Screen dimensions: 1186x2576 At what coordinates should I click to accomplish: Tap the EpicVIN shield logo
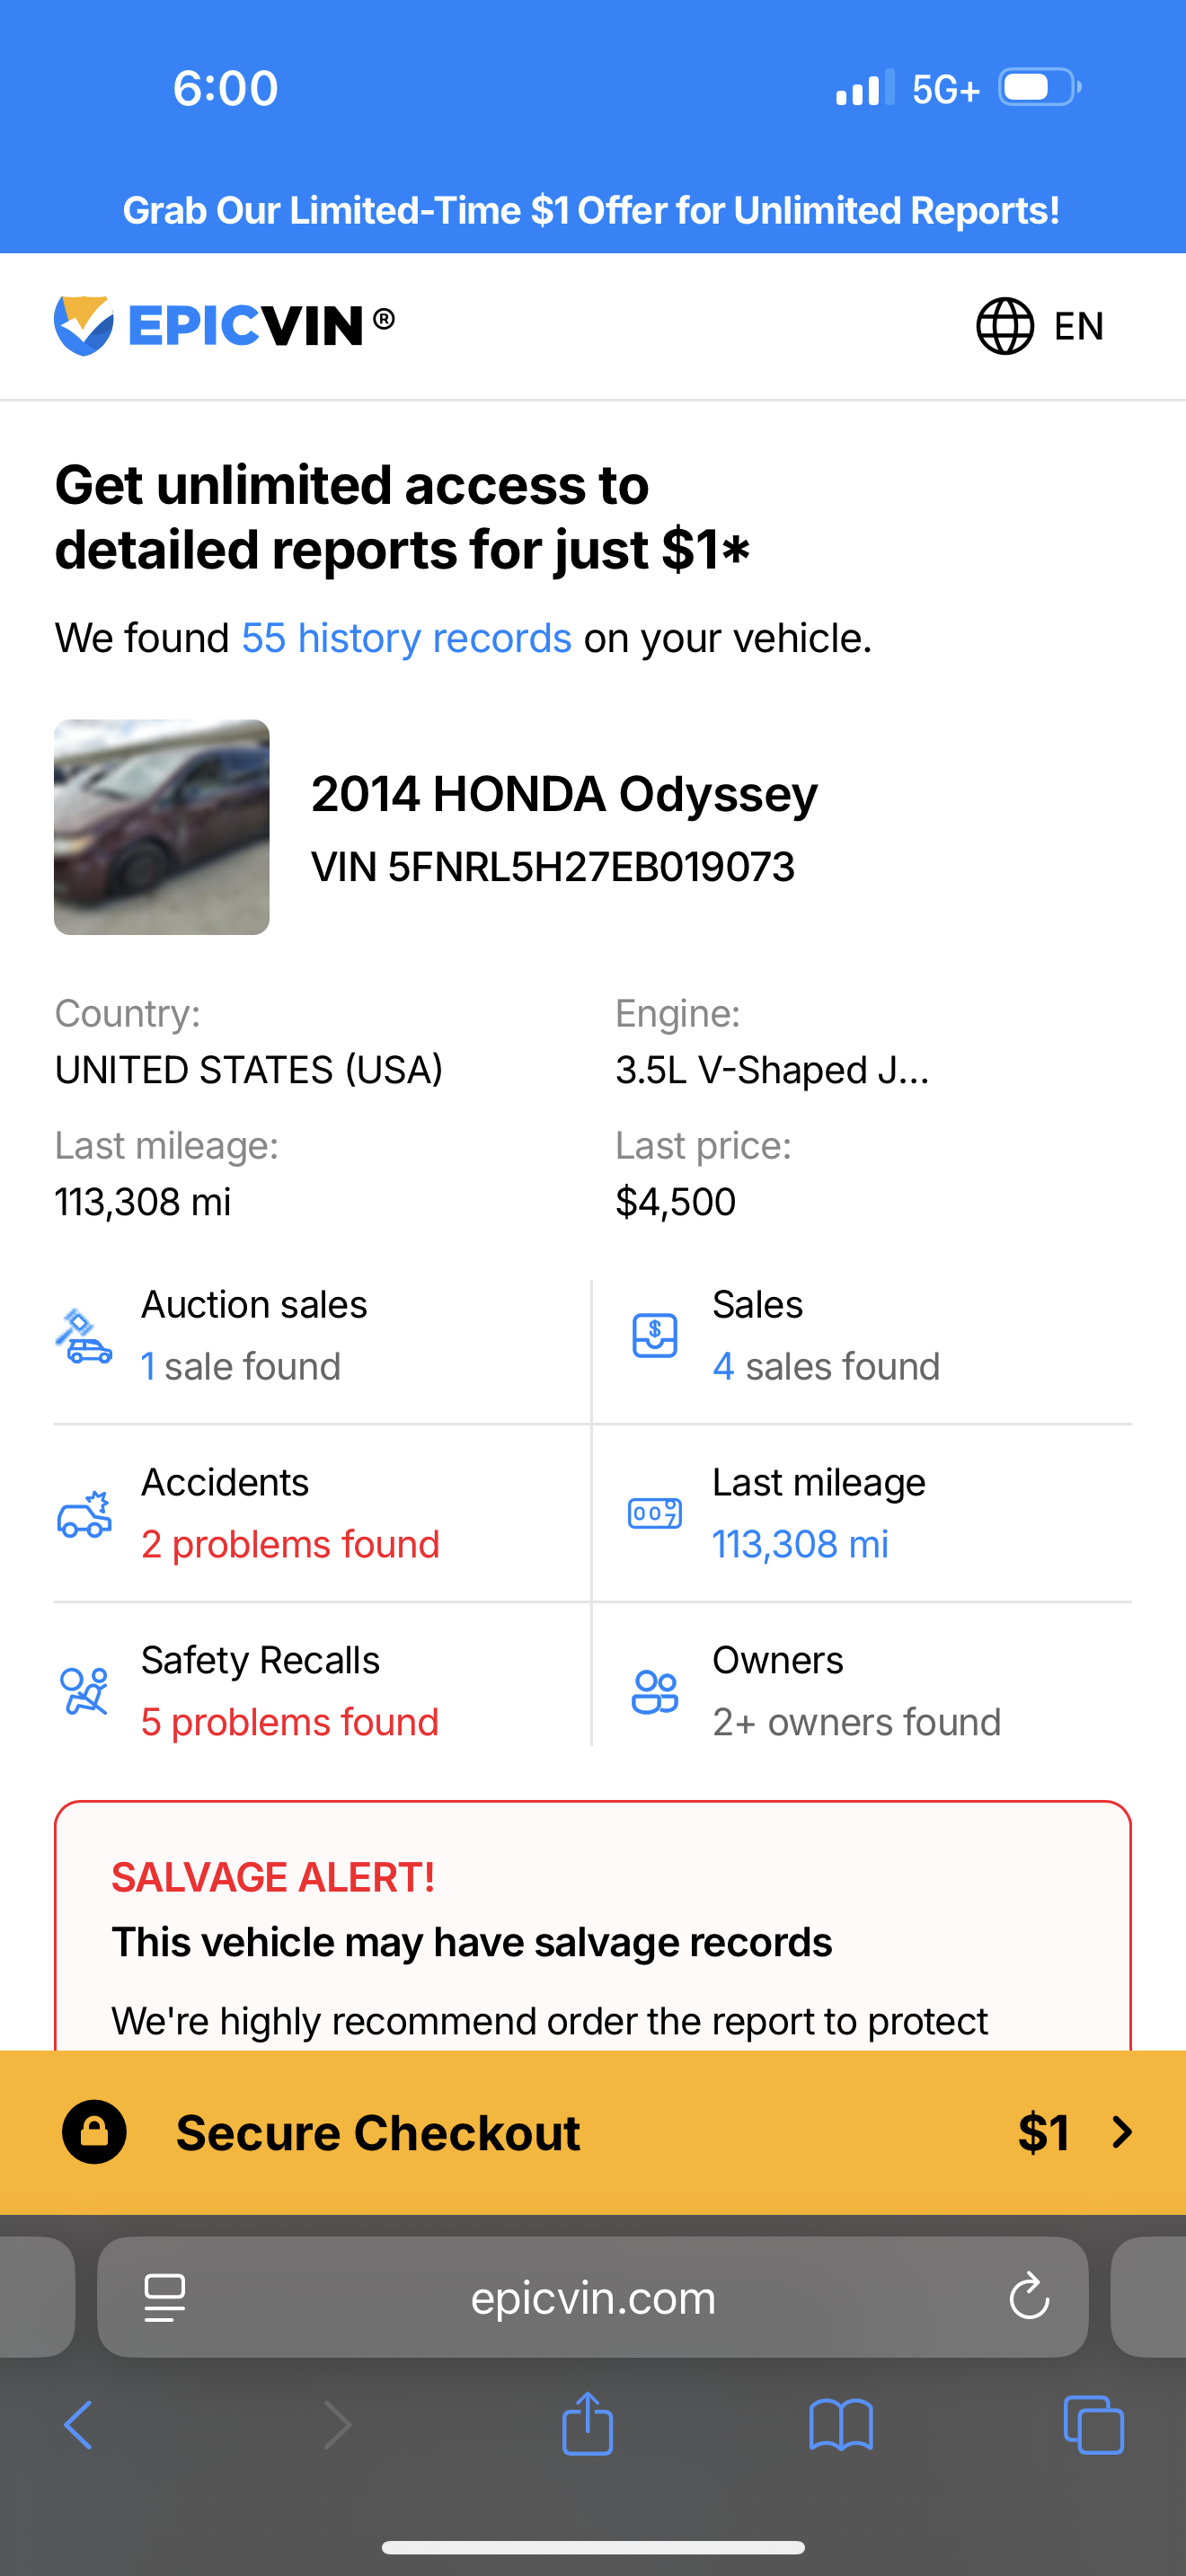click(x=84, y=325)
